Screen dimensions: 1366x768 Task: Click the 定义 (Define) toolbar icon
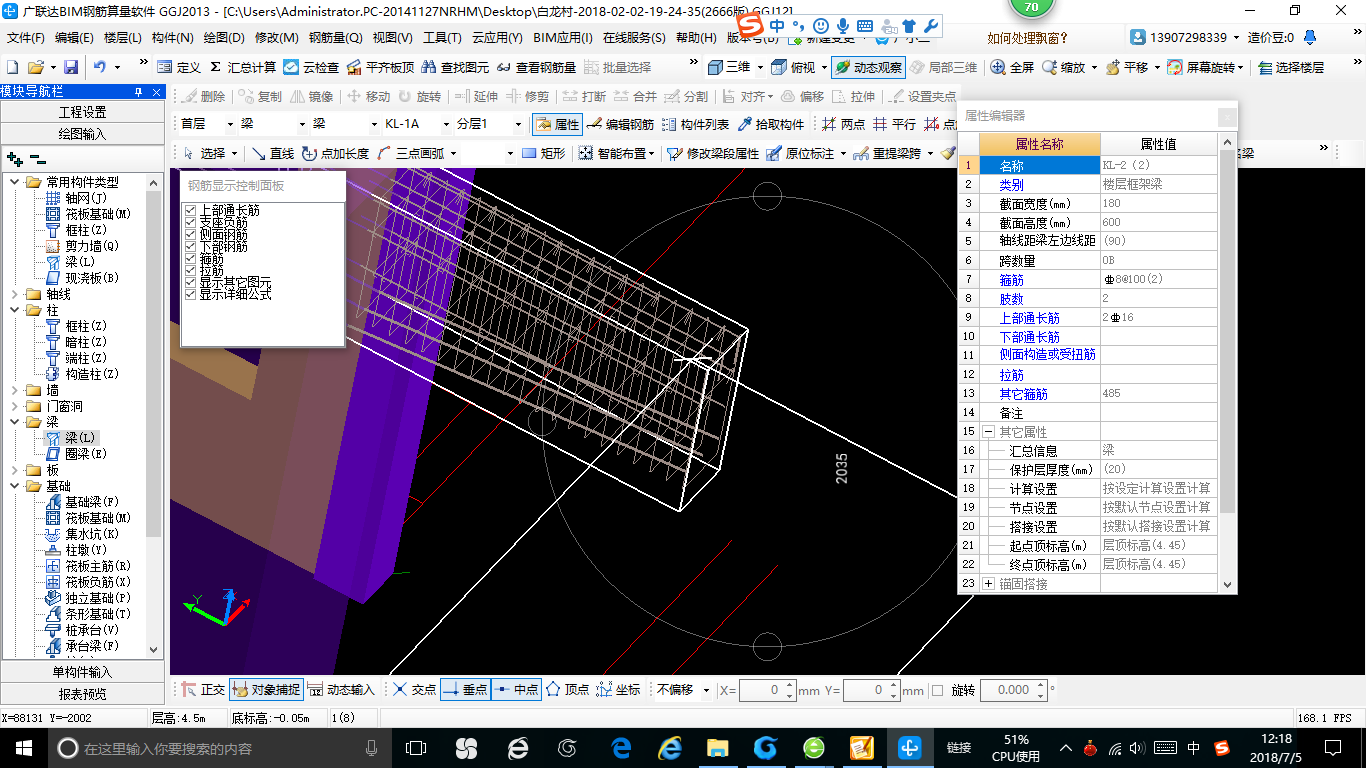click(x=179, y=67)
